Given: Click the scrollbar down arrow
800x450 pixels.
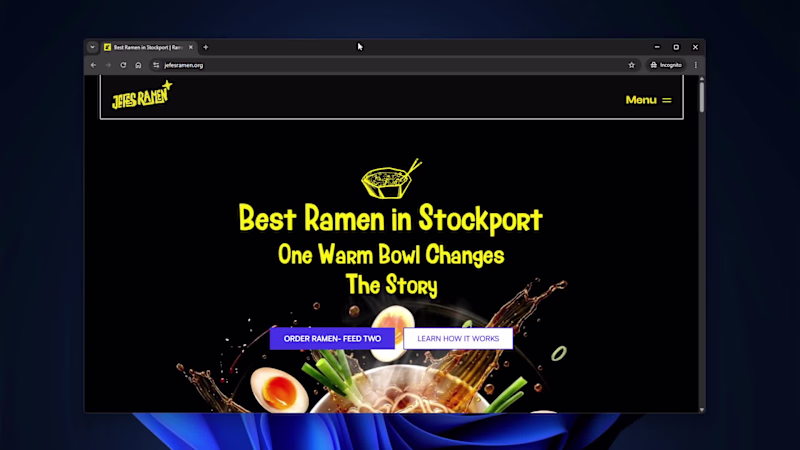Looking at the screenshot, I should [x=702, y=410].
